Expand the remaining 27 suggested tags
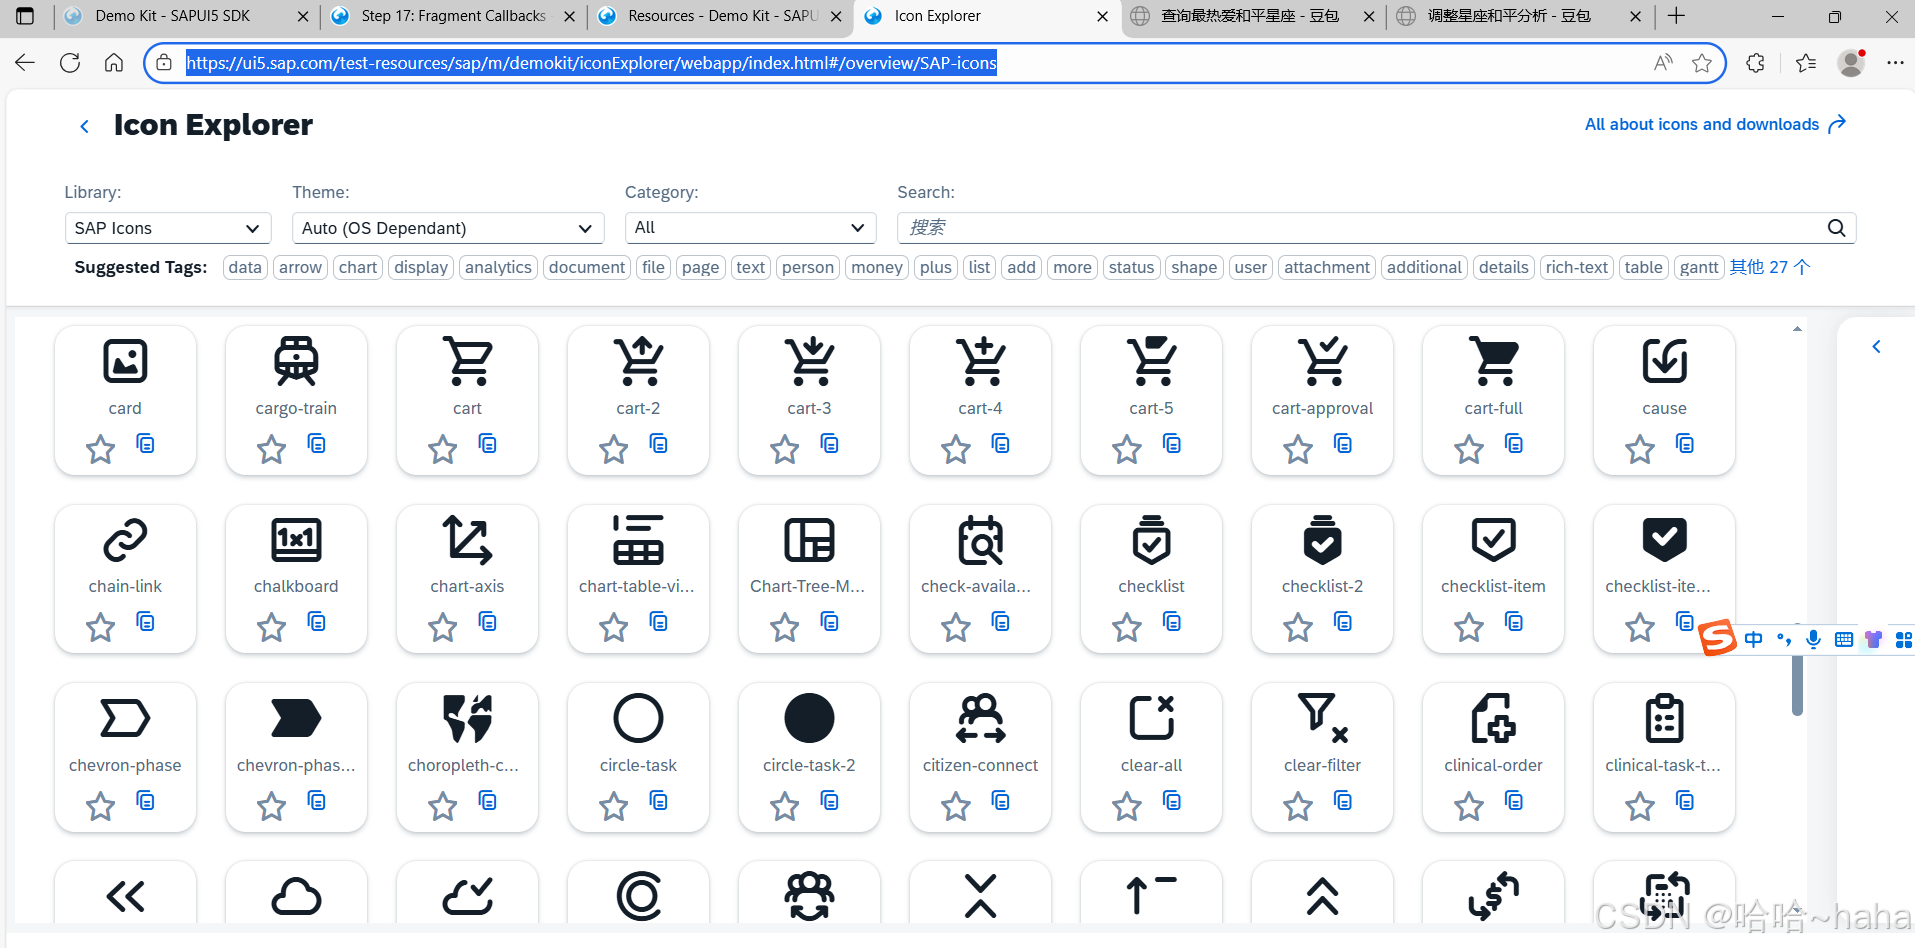1915x948 pixels. [x=1769, y=267]
